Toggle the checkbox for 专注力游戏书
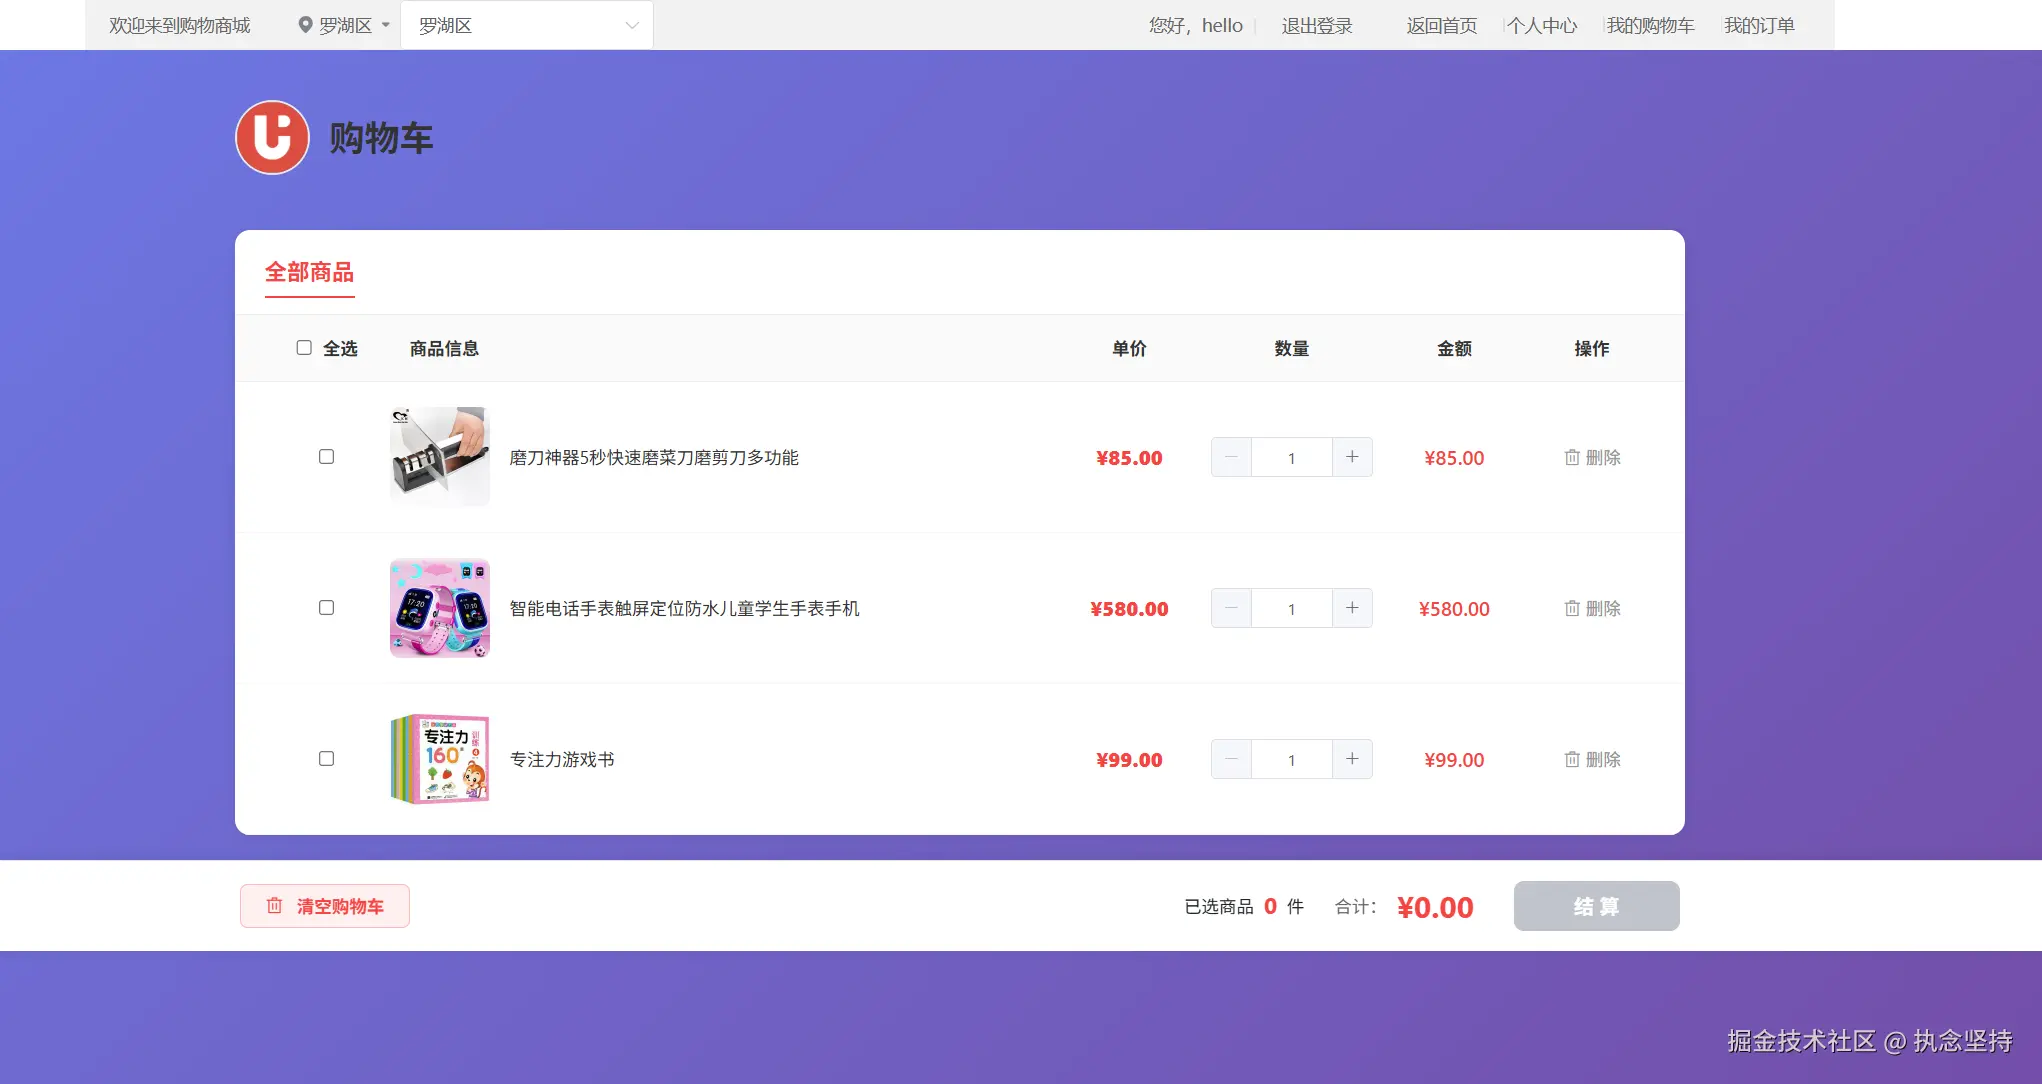The image size is (2042, 1084). pos(326,759)
